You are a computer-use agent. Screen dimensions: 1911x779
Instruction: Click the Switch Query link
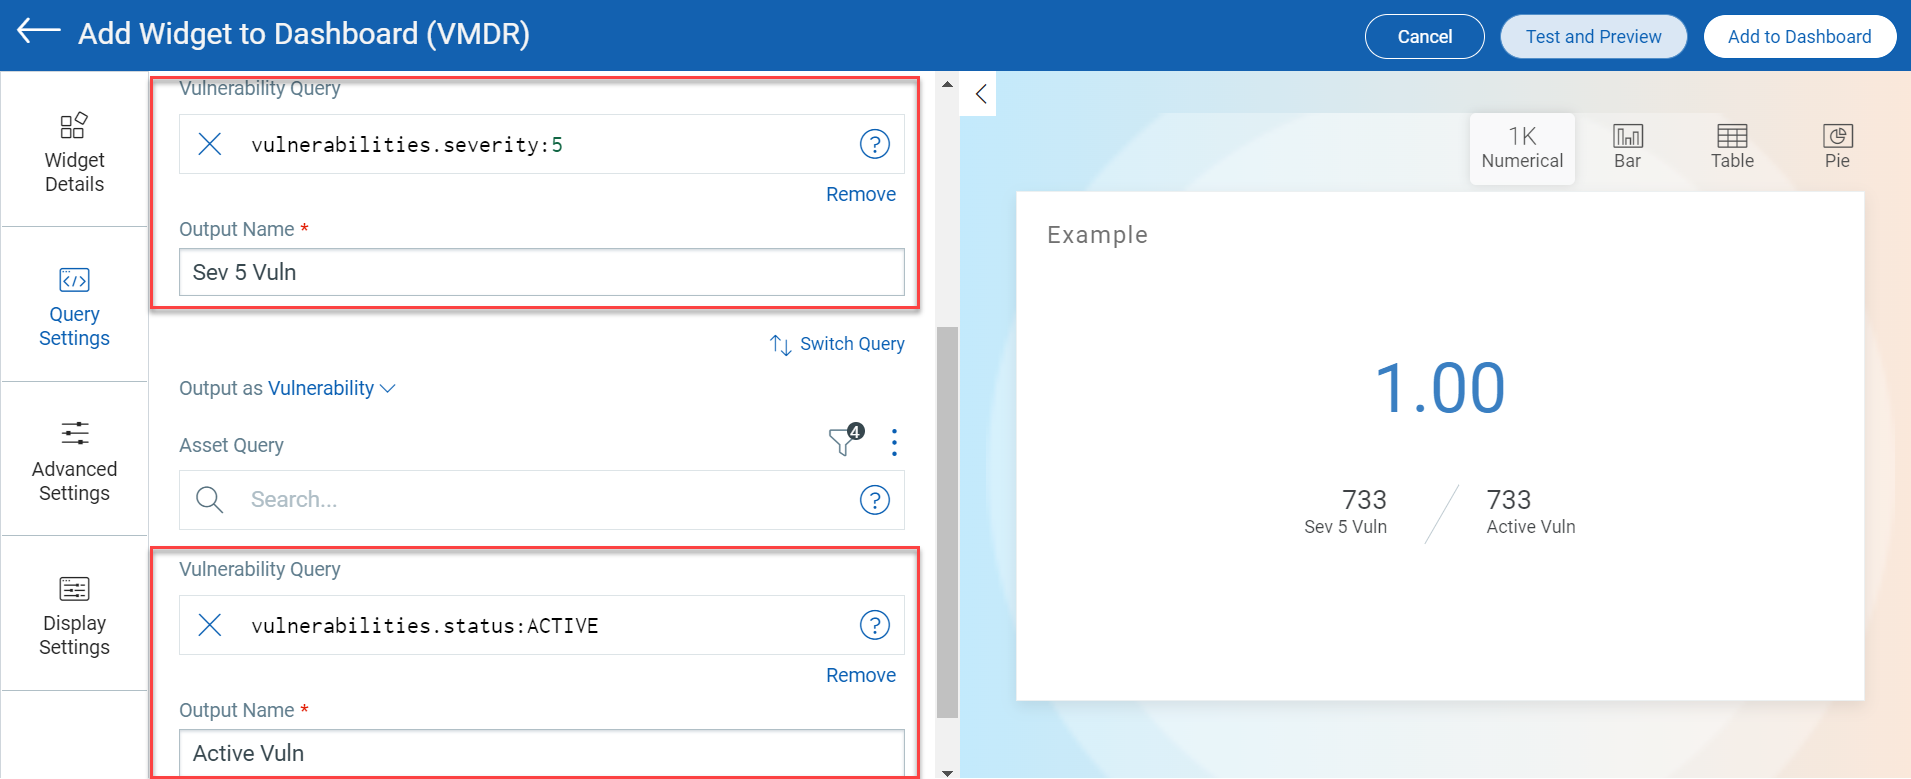(837, 344)
